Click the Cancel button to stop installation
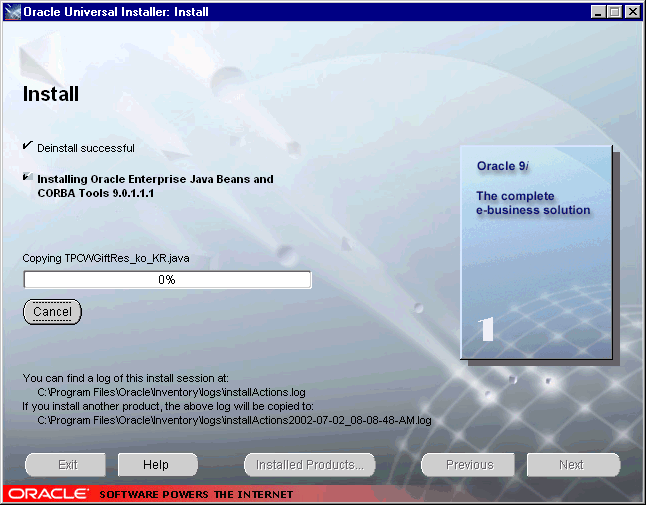Viewport: 646px width, 505px height. [x=52, y=312]
